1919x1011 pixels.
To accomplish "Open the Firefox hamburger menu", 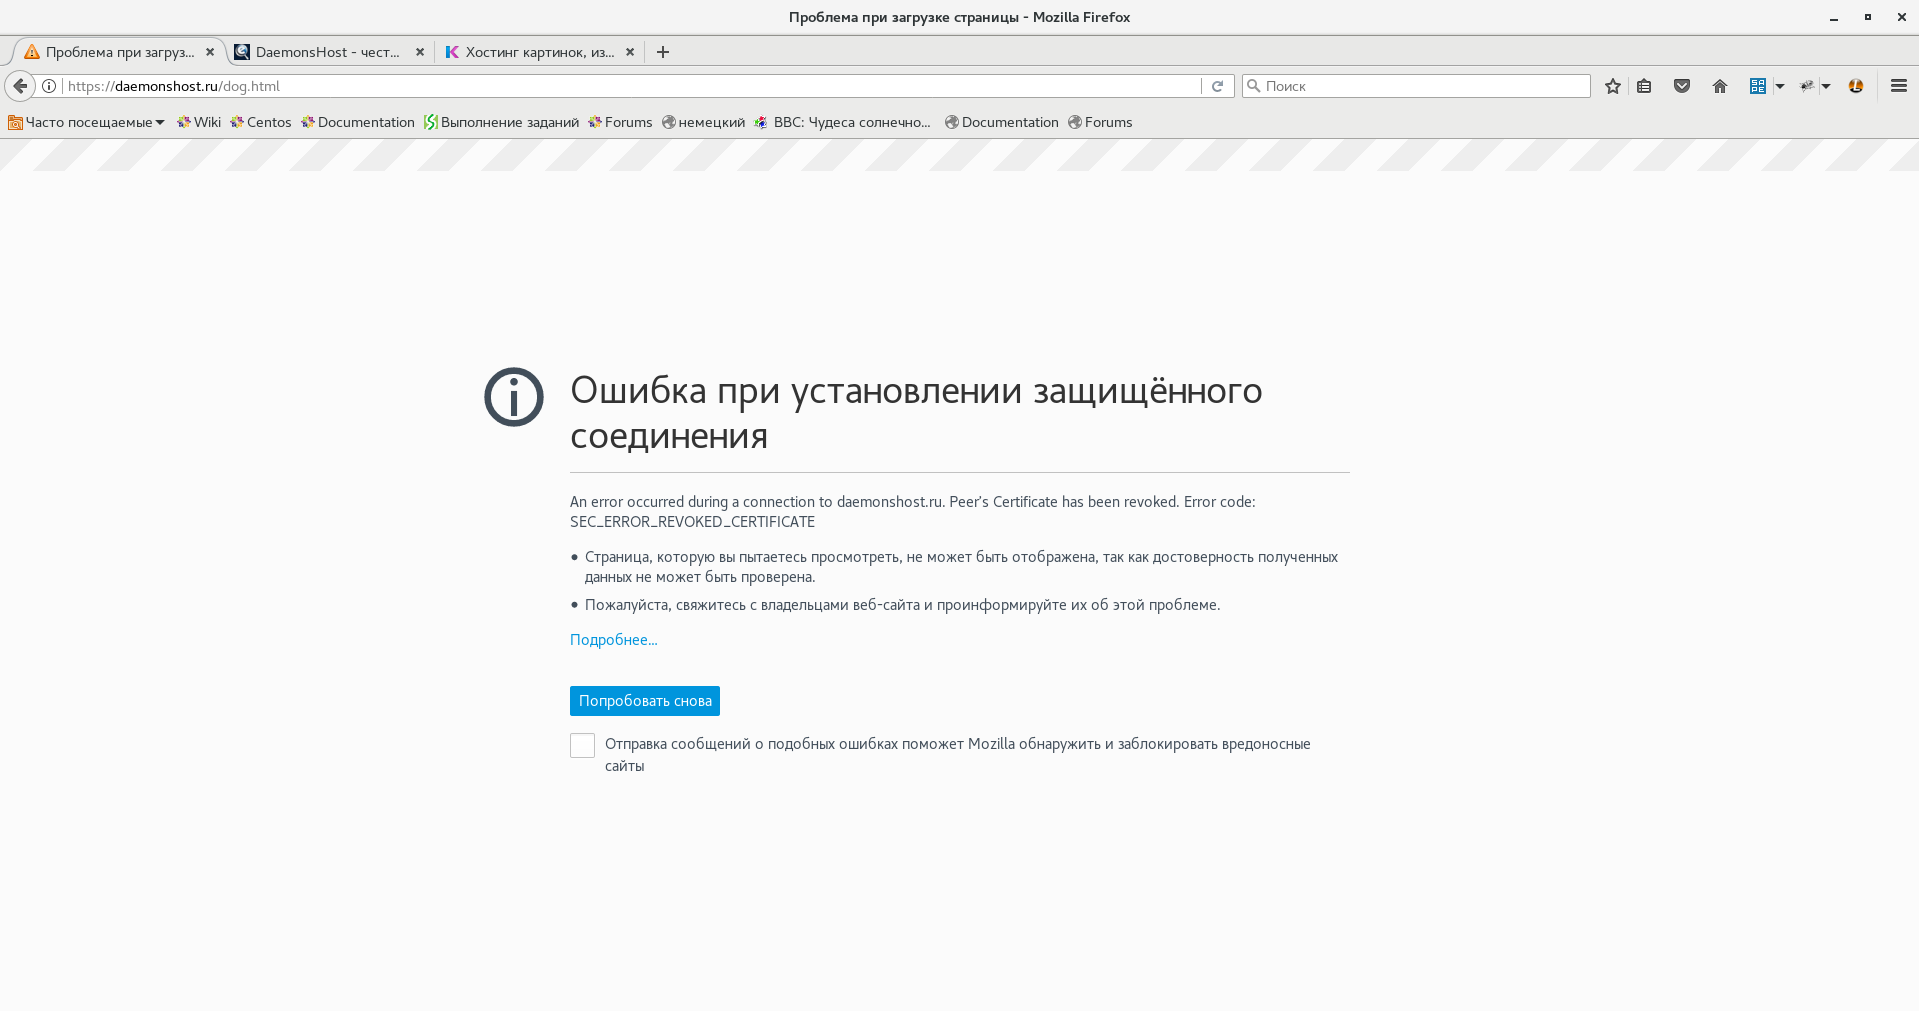I will click(1898, 86).
